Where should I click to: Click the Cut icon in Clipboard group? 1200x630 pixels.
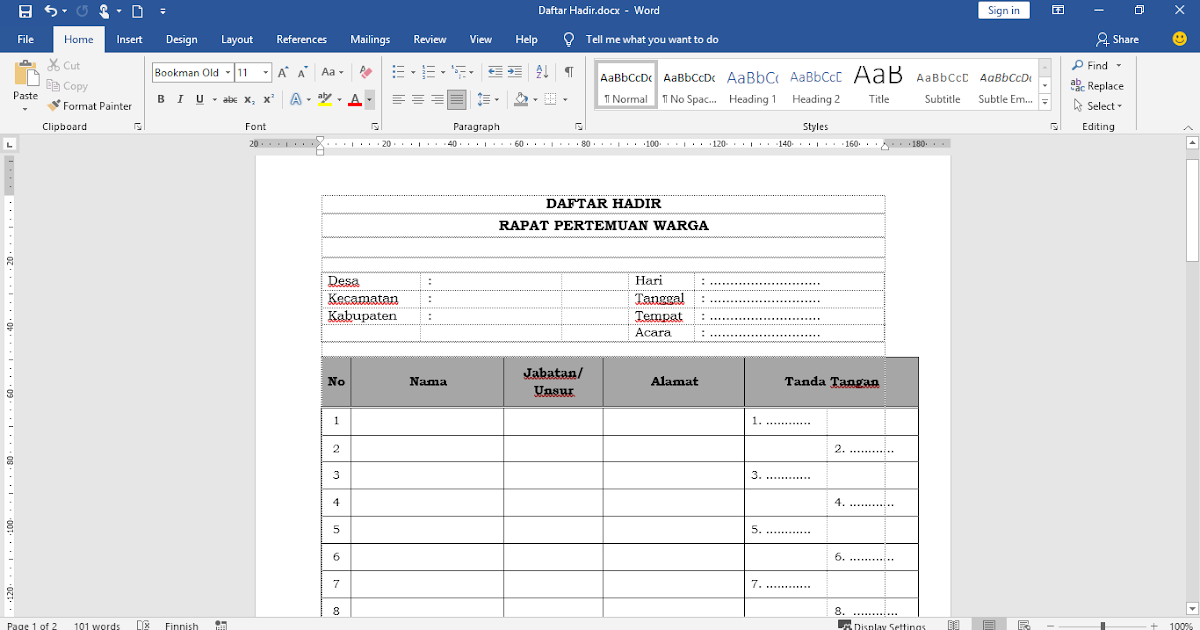(56, 64)
